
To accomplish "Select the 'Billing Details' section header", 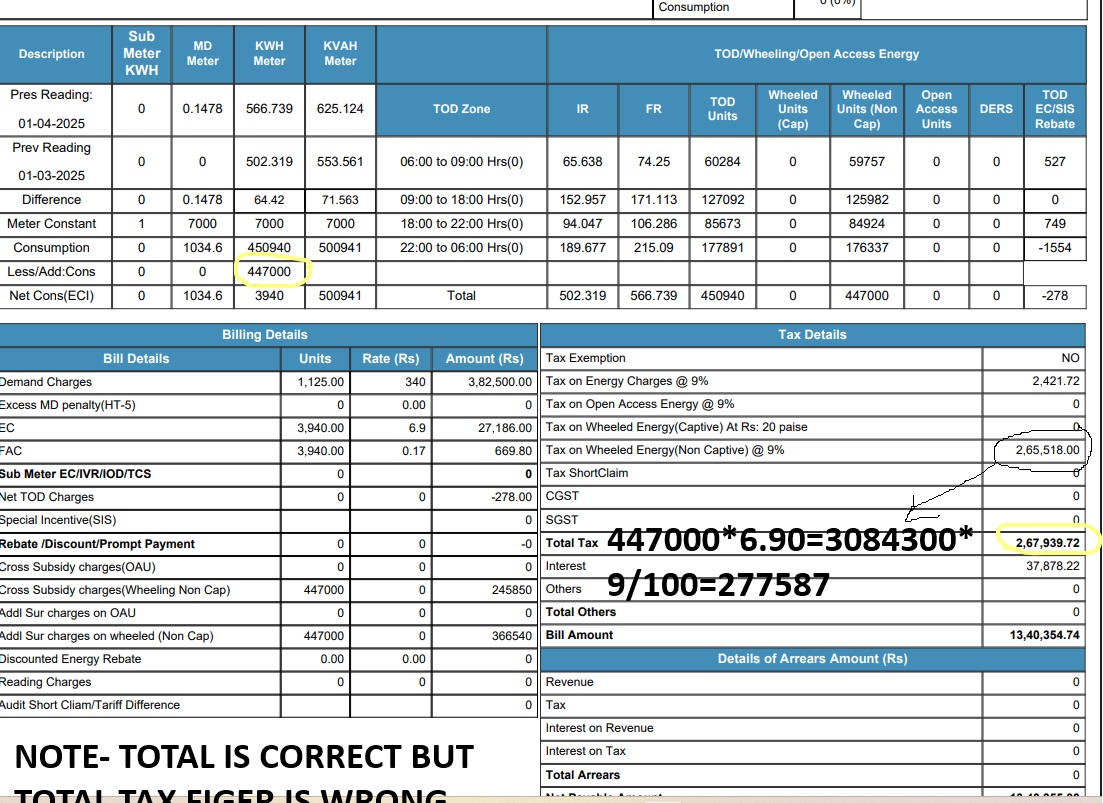I will [x=264, y=335].
